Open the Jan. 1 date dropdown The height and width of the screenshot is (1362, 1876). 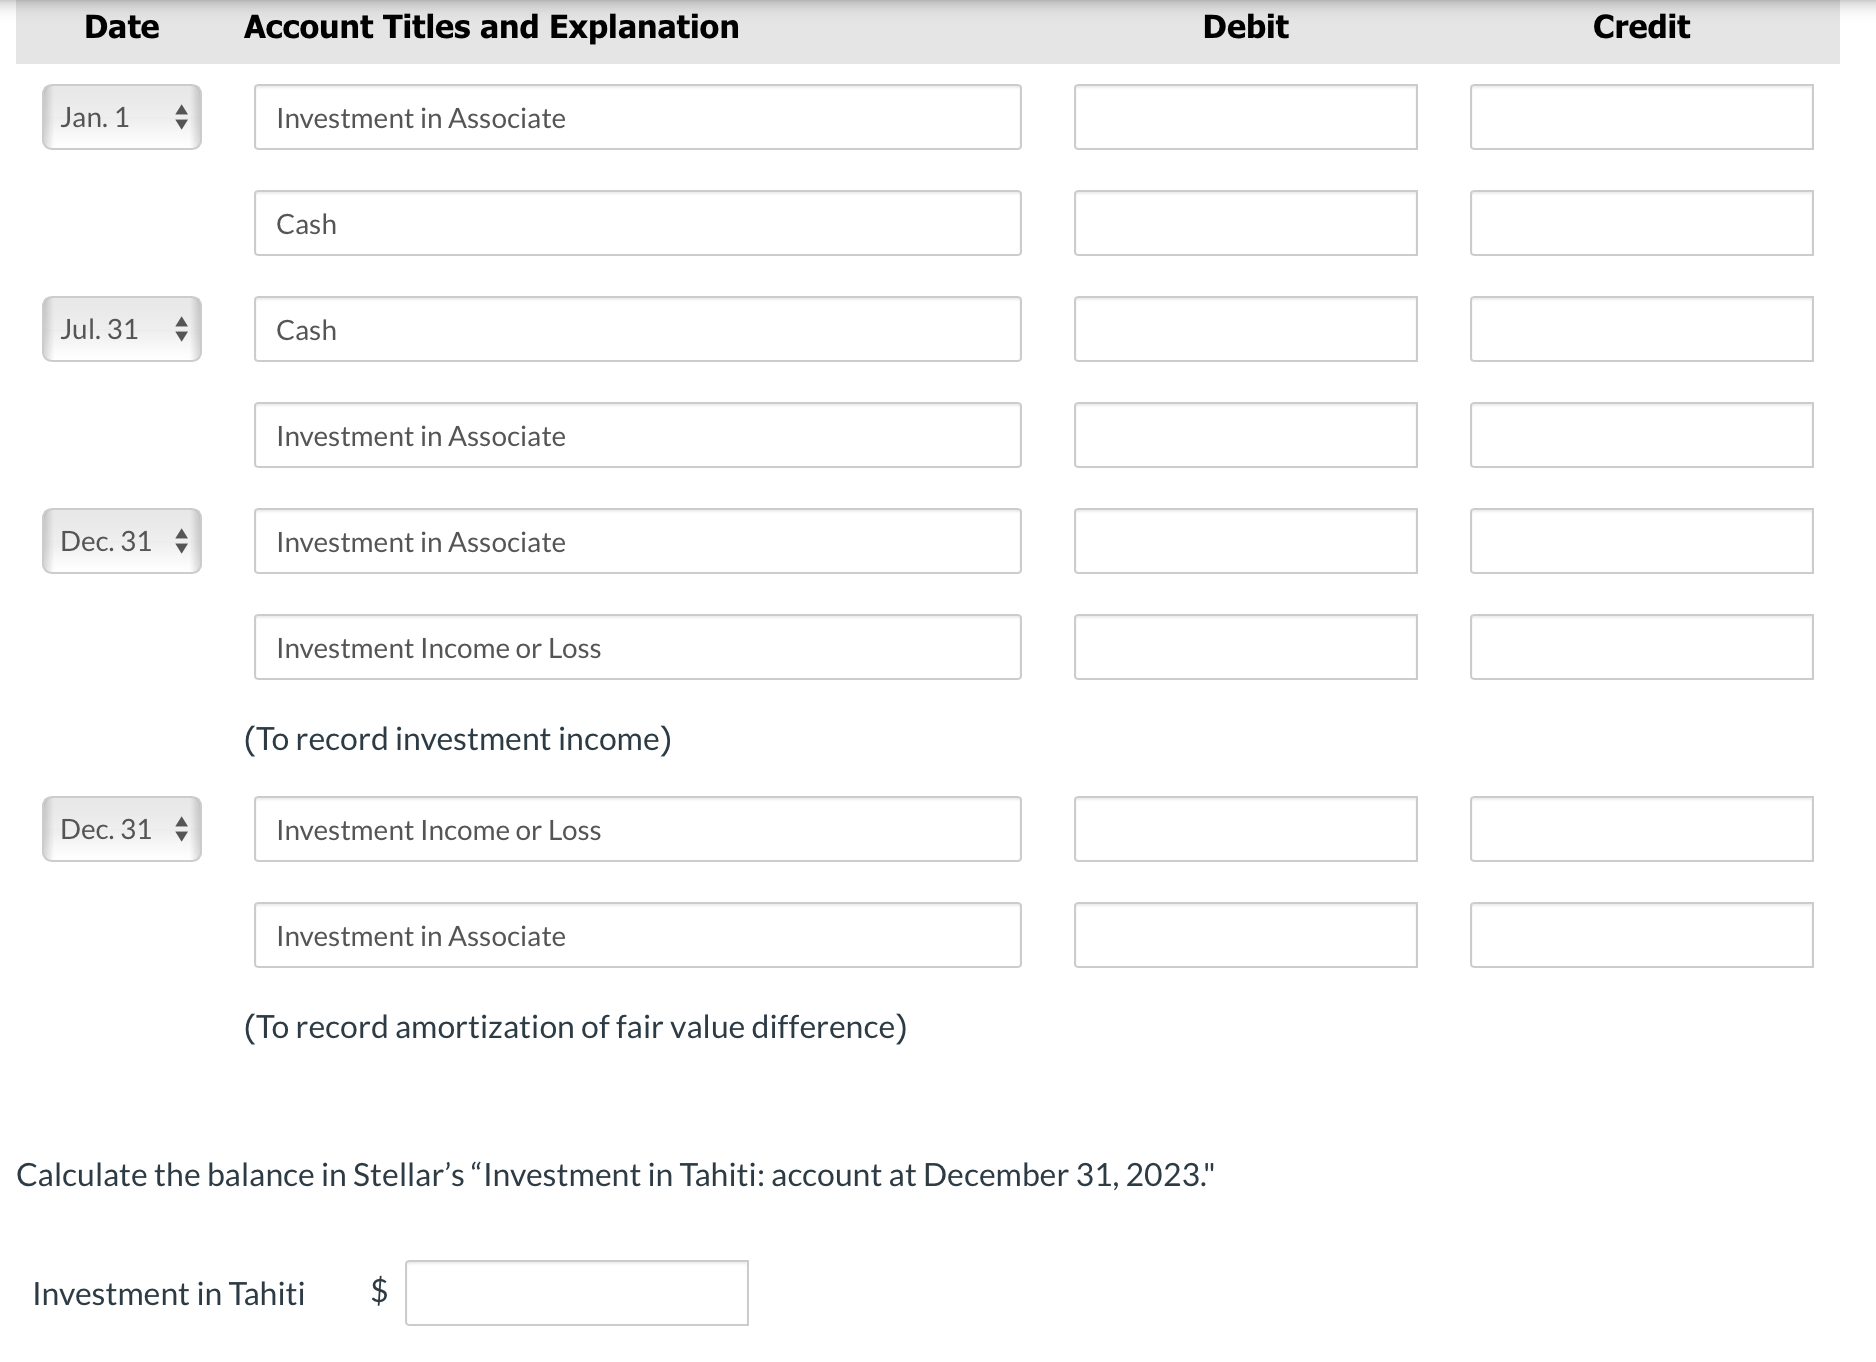click(122, 117)
